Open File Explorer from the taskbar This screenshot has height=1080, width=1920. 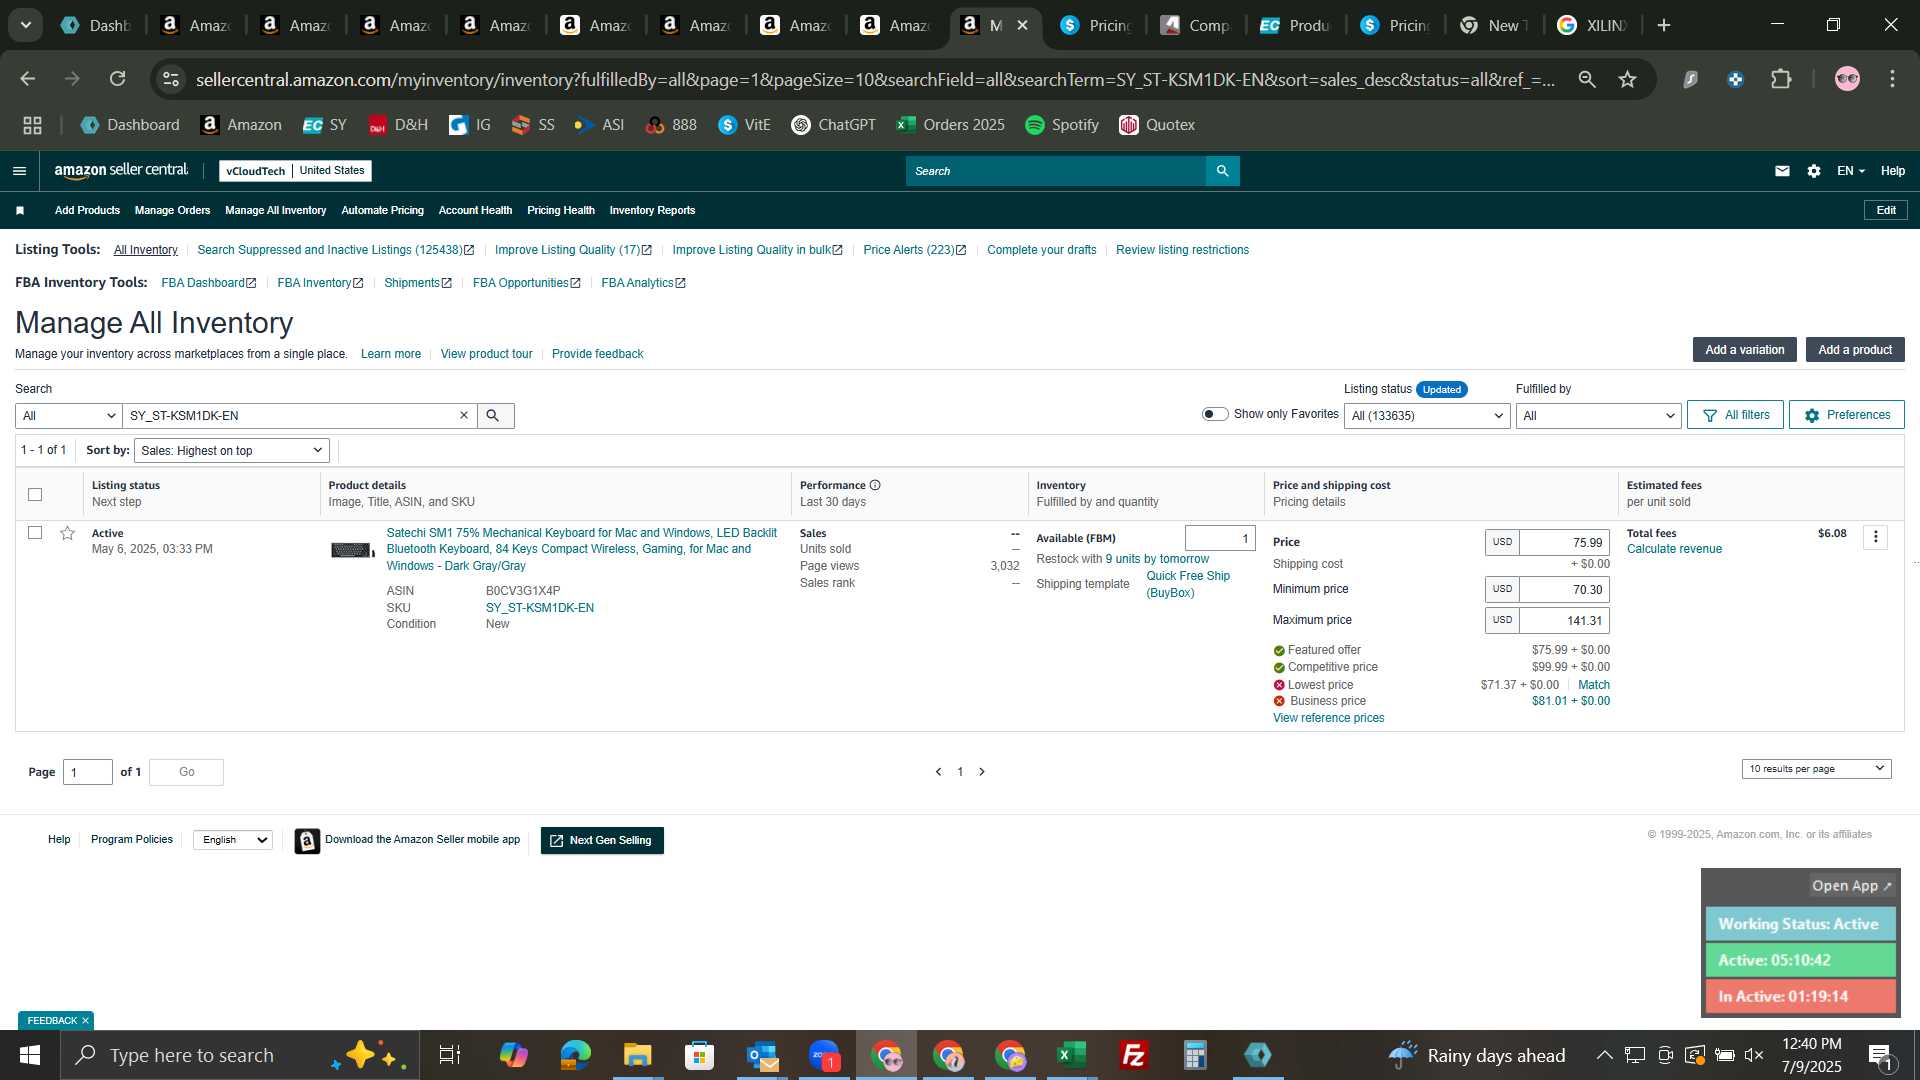pos(637,1055)
